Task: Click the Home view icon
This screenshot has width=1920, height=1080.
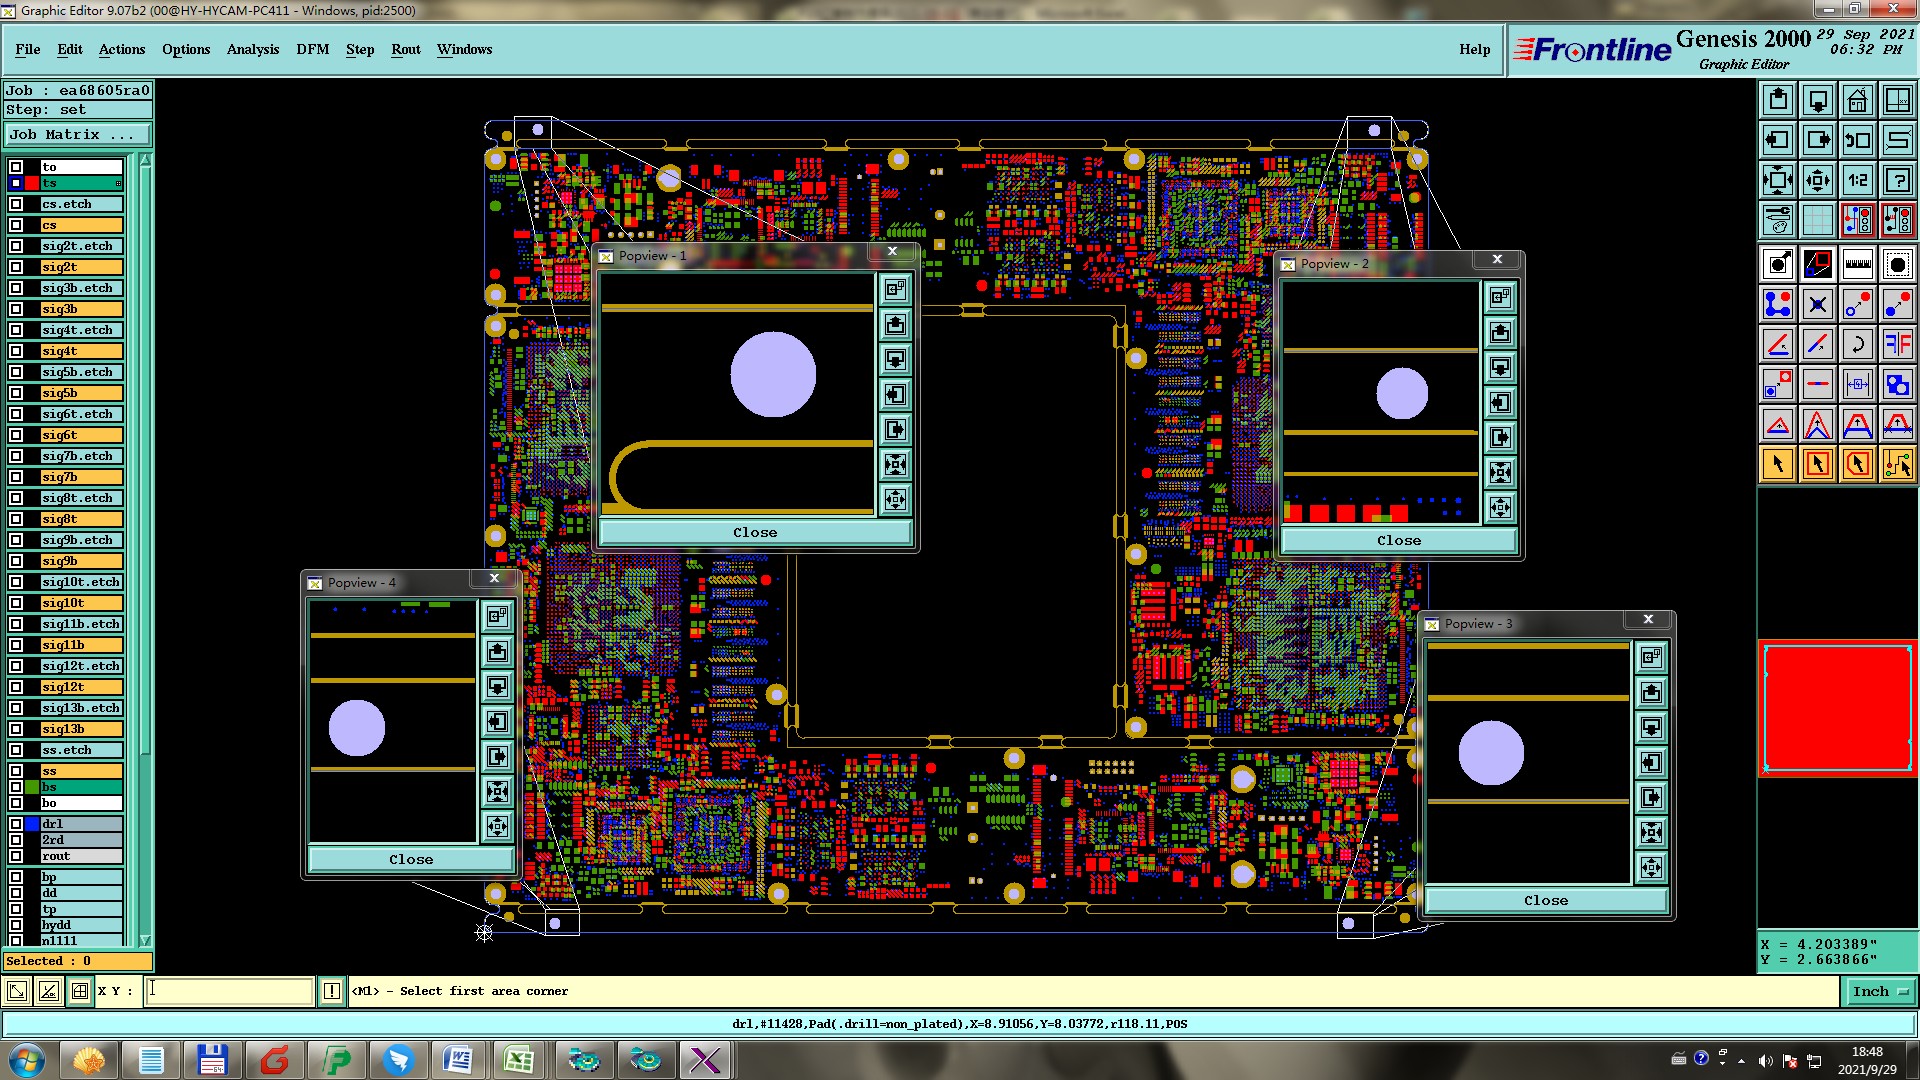Action: click(1857, 100)
